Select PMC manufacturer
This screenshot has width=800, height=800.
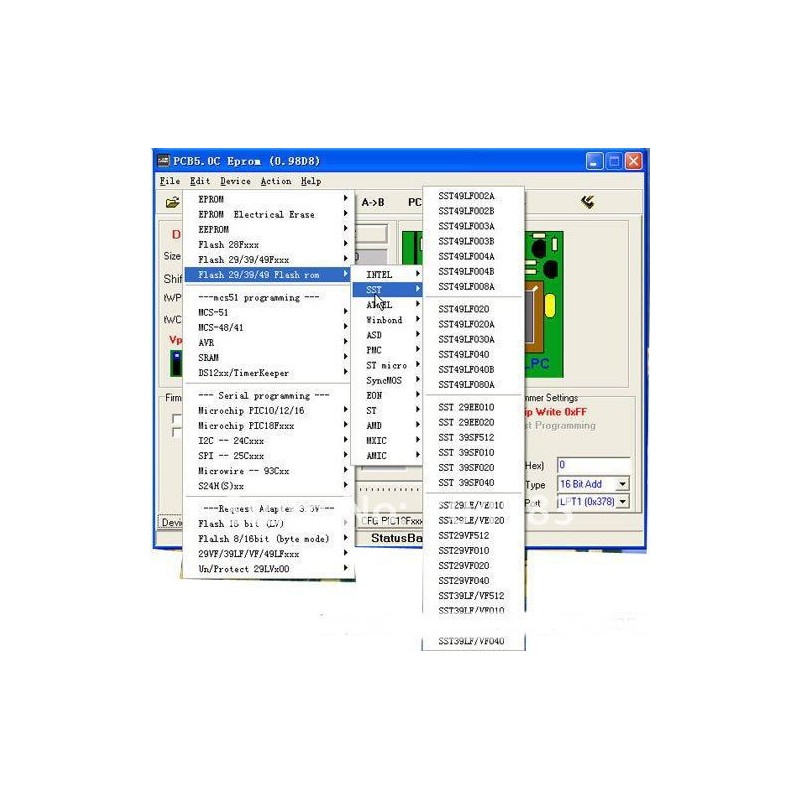click(388, 350)
